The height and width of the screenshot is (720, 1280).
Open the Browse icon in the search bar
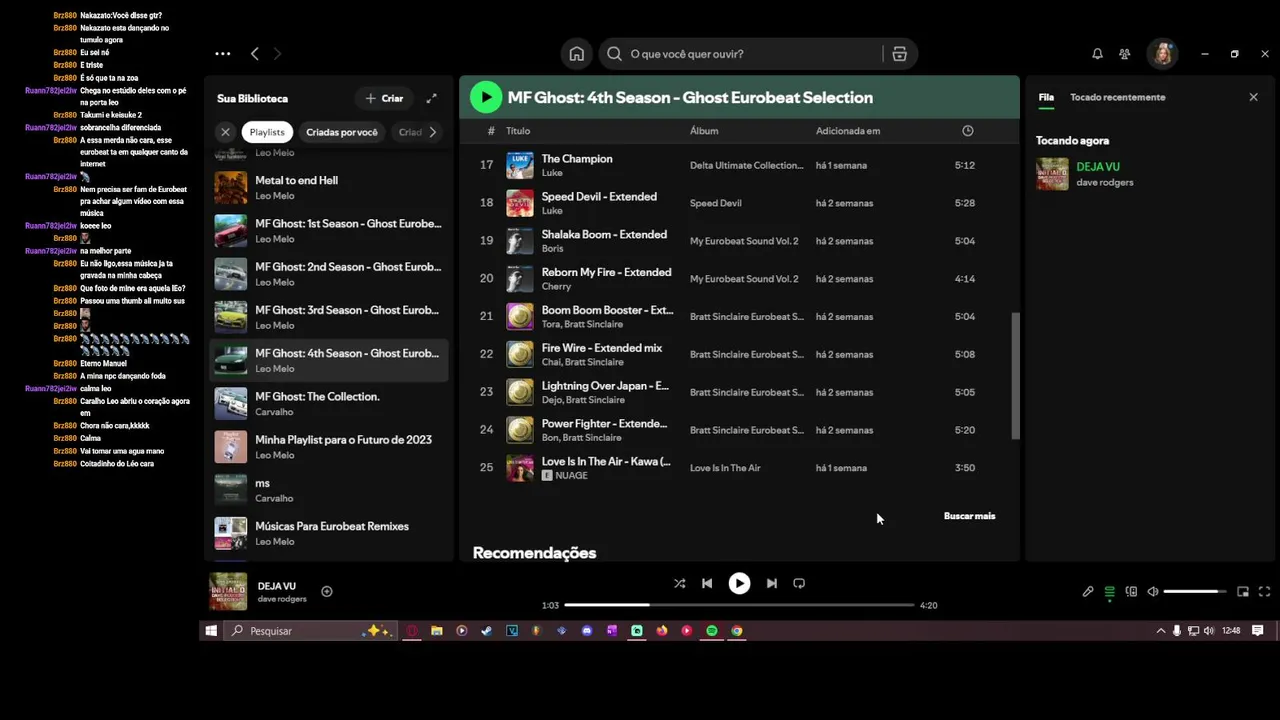[899, 54]
